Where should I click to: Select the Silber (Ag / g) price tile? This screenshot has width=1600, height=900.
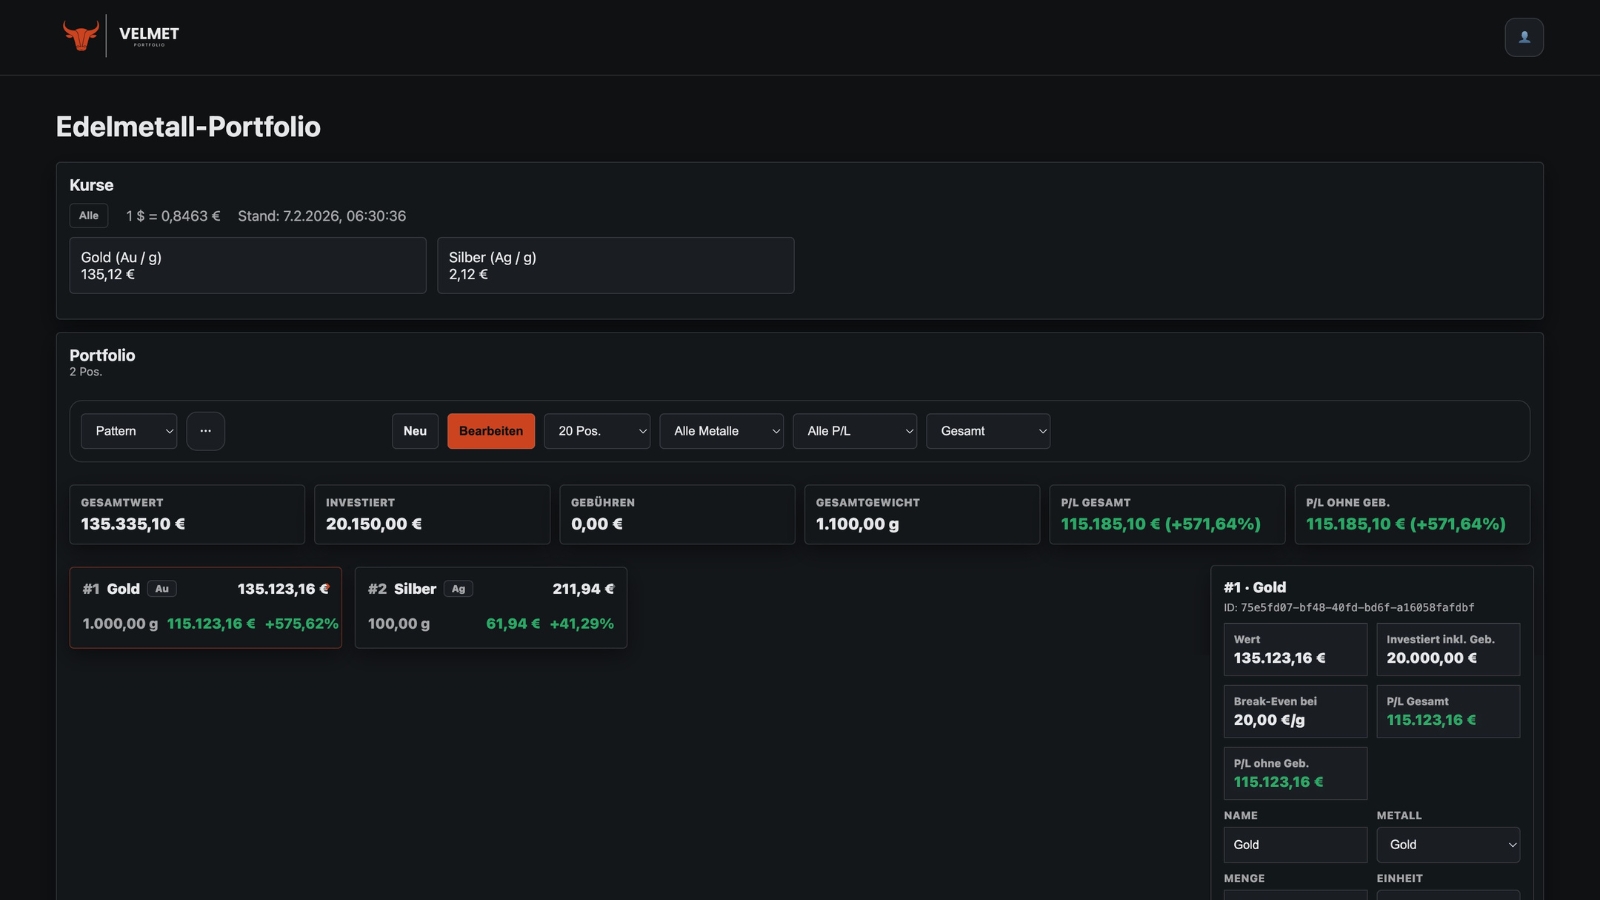[x=615, y=265]
